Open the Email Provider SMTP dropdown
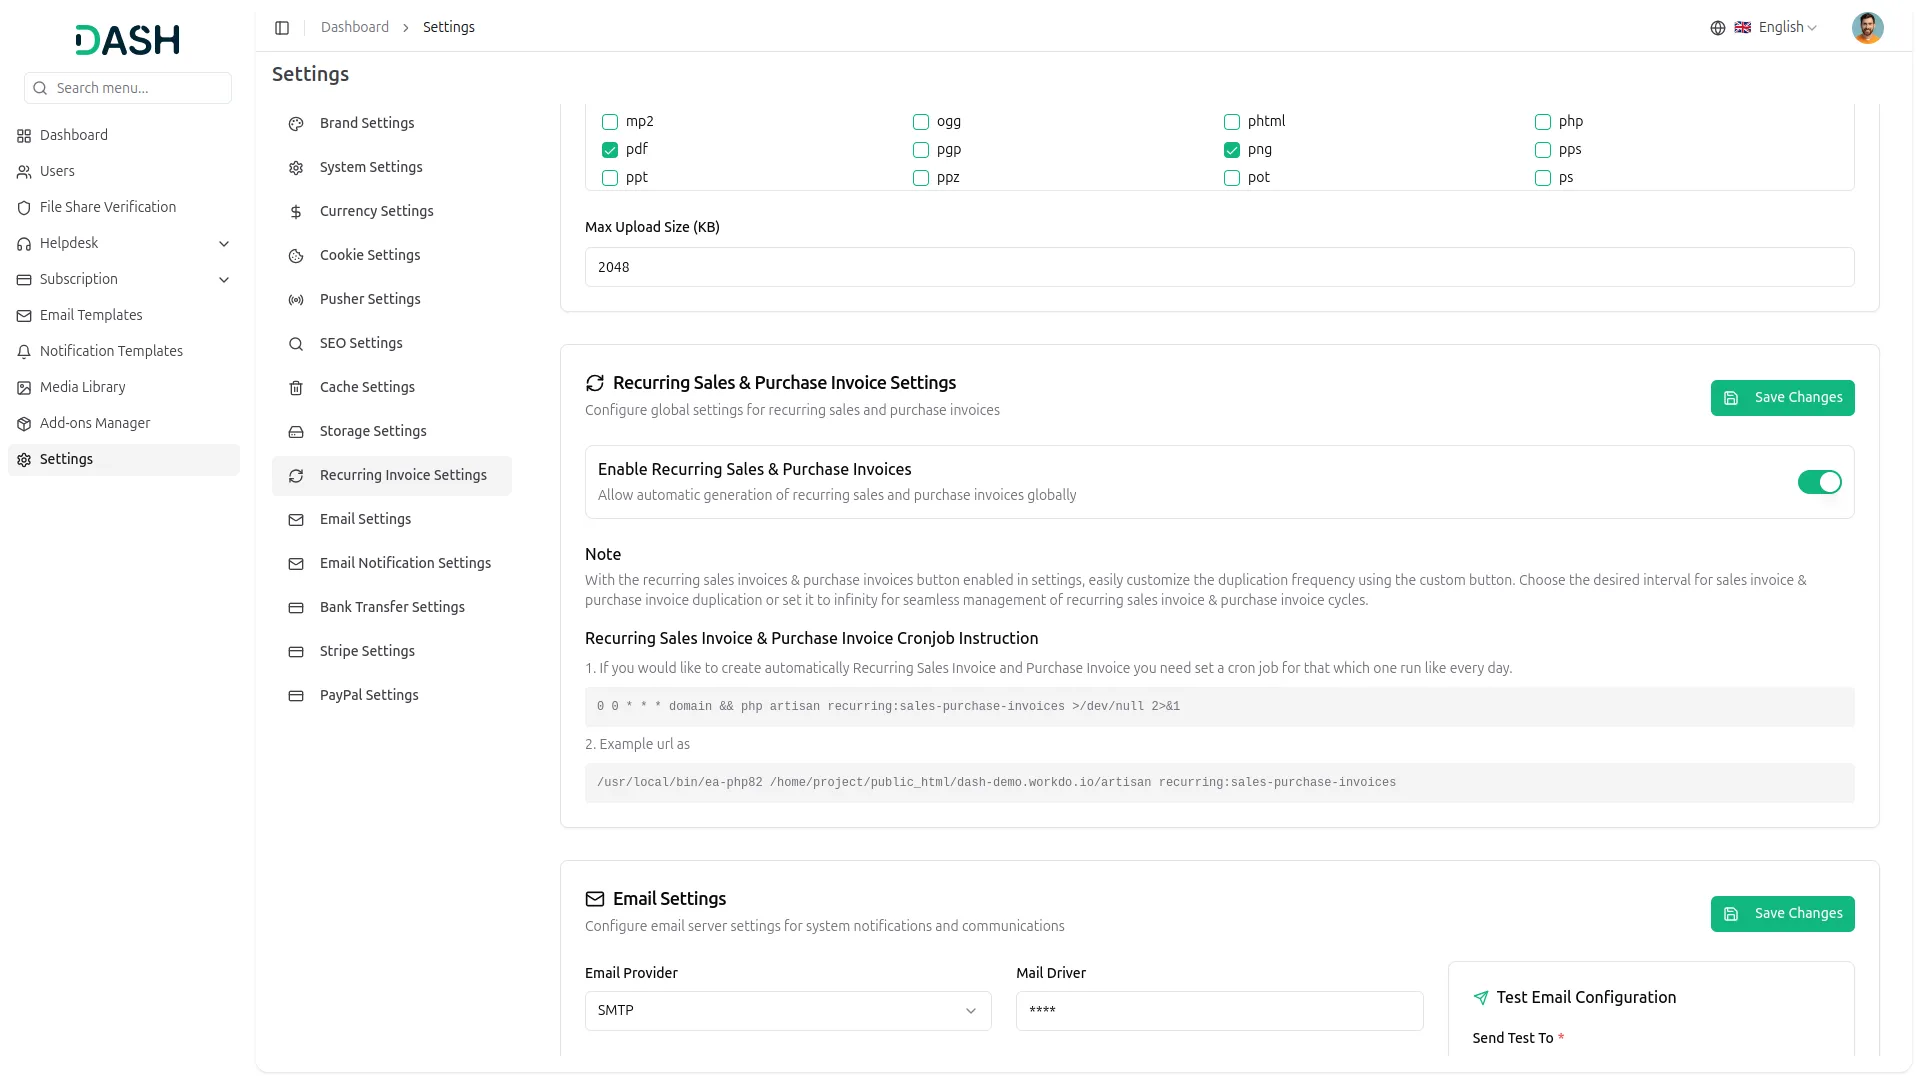Screen dimensions: 1920x1080 (787, 1011)
